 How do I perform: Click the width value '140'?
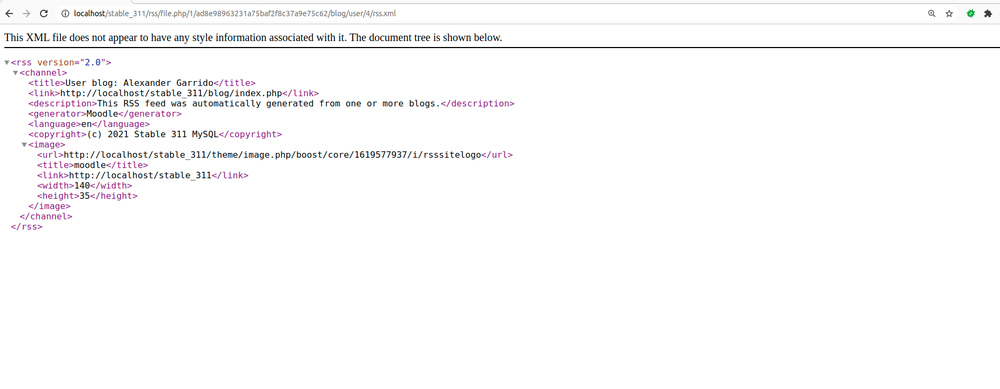click(x=82, y=186)
